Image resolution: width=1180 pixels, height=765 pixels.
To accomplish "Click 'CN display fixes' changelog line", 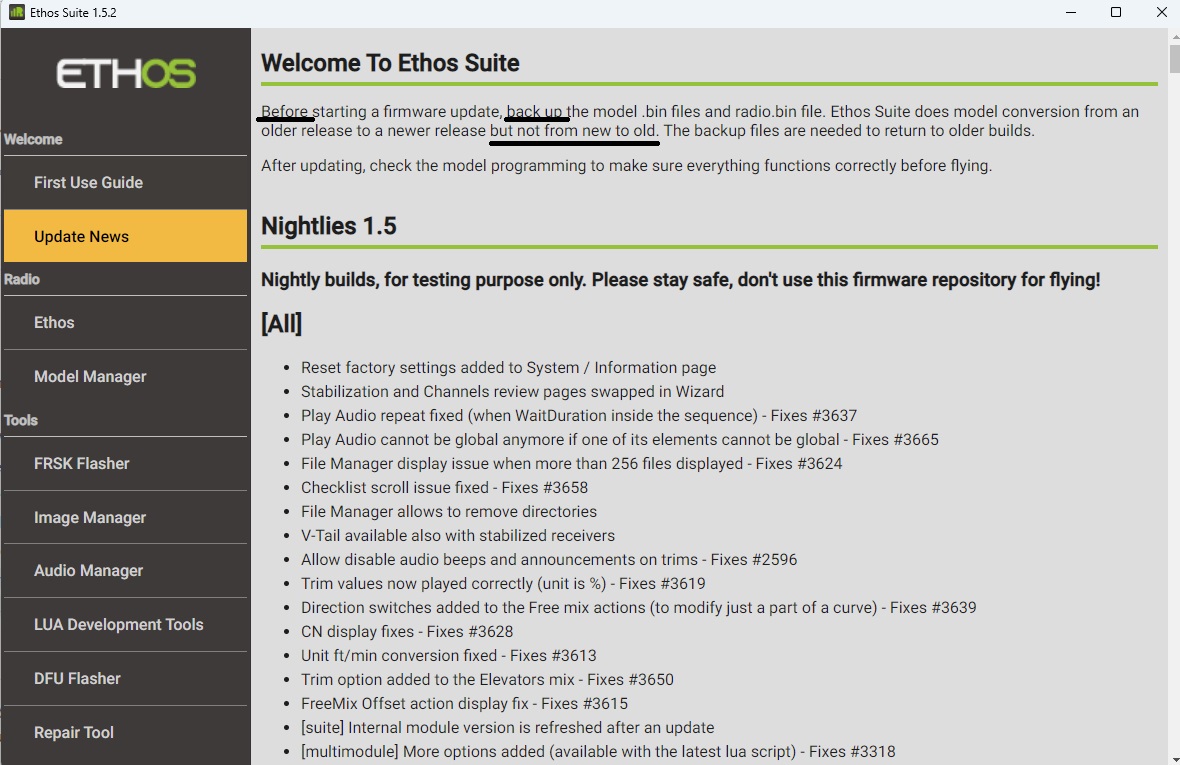I will (407, 632).
